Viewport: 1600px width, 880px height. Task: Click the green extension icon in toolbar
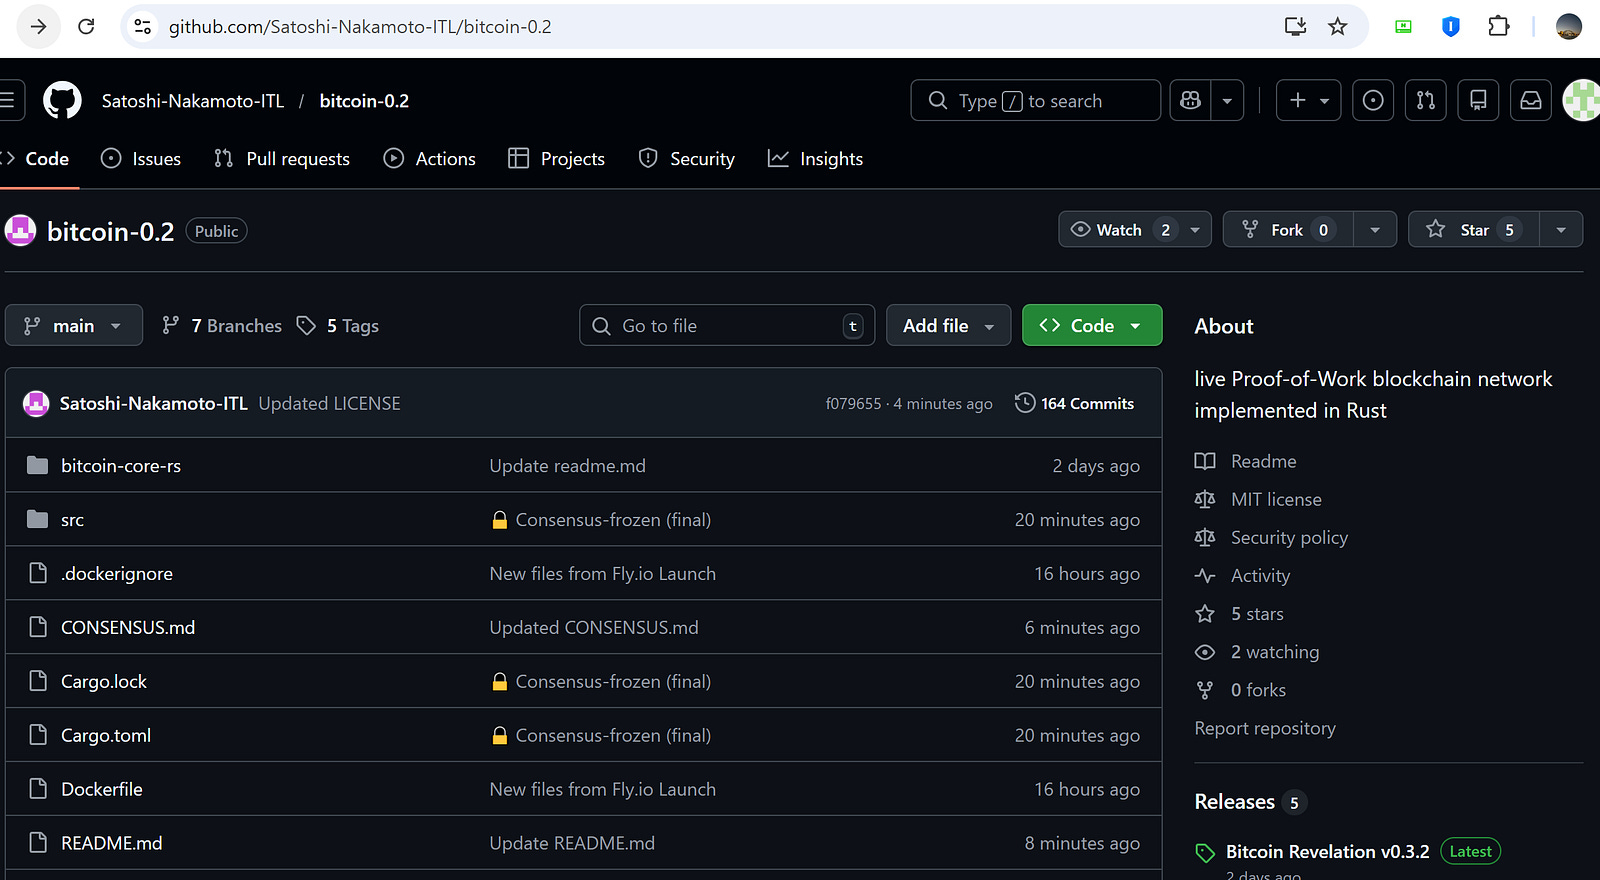tap(1404, 27)
